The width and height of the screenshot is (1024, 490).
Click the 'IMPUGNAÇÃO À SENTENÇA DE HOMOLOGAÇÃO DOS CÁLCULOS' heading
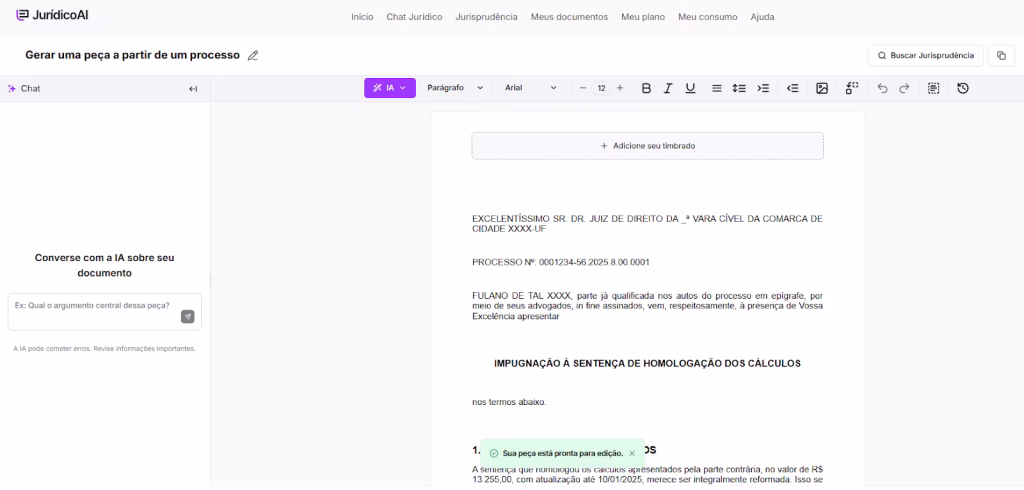click(647, 363)
